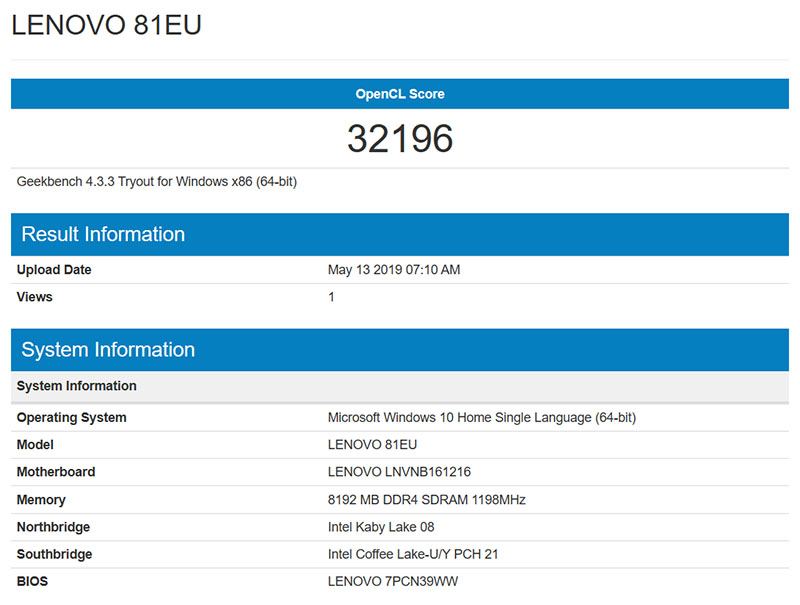Select Microsoft Windows 10 Home Single Language value
Screen dimensions: 800x605
point(482,418)
